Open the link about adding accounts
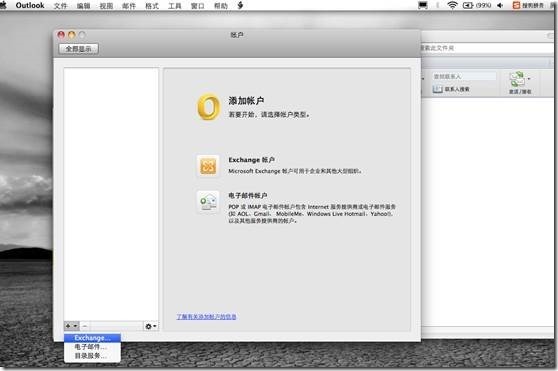This screenshot has height=371, width=558. pyautogui.click(x=206, y=316)
